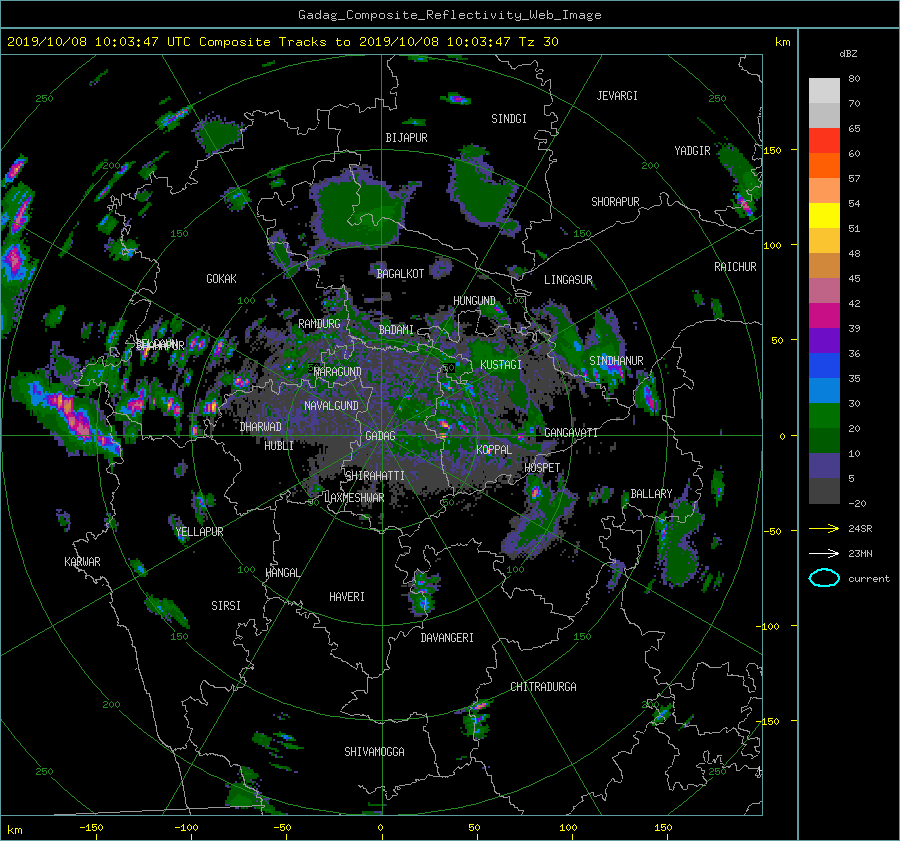The width and height of the screenshot is (900, 841).
Task: Click the 'km' unit label at bottom-left axis
Action: pos(14,830)
